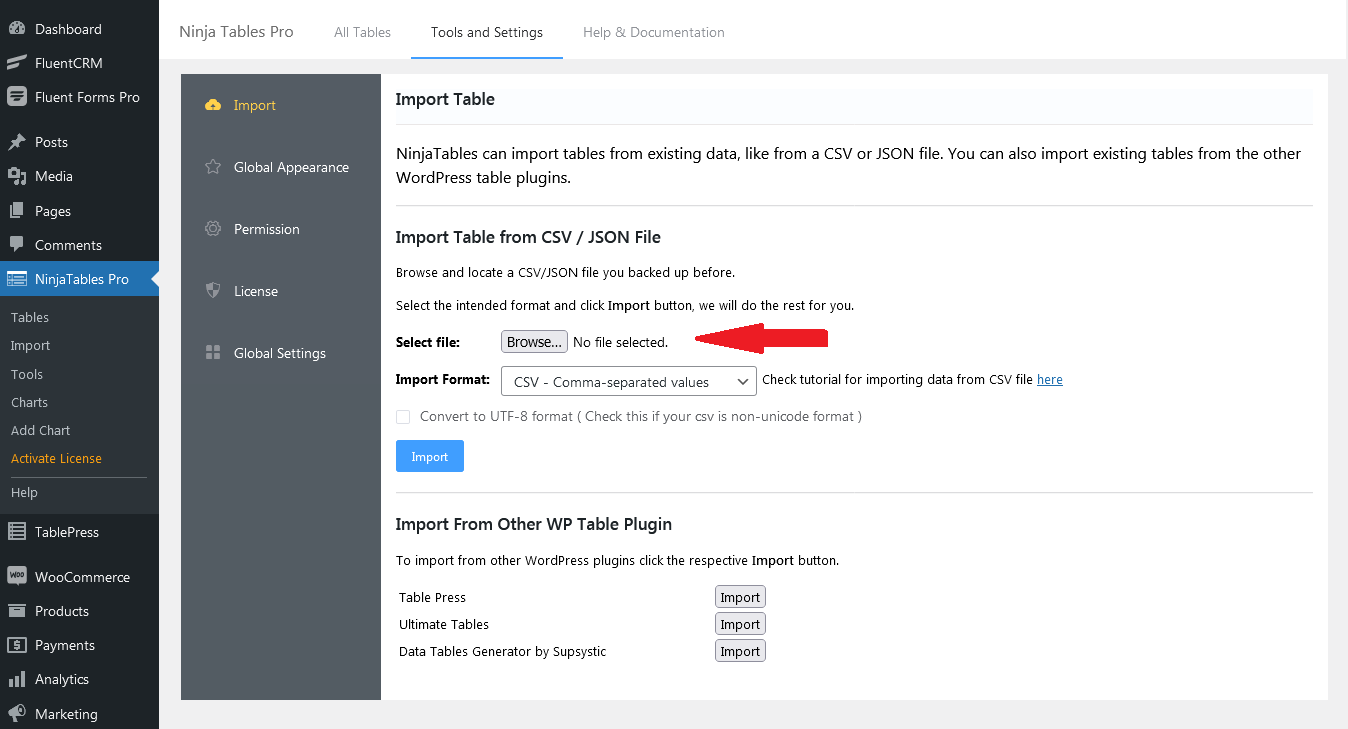
Task: Select the Global Appearance star icon
Action: coord(212,167)
